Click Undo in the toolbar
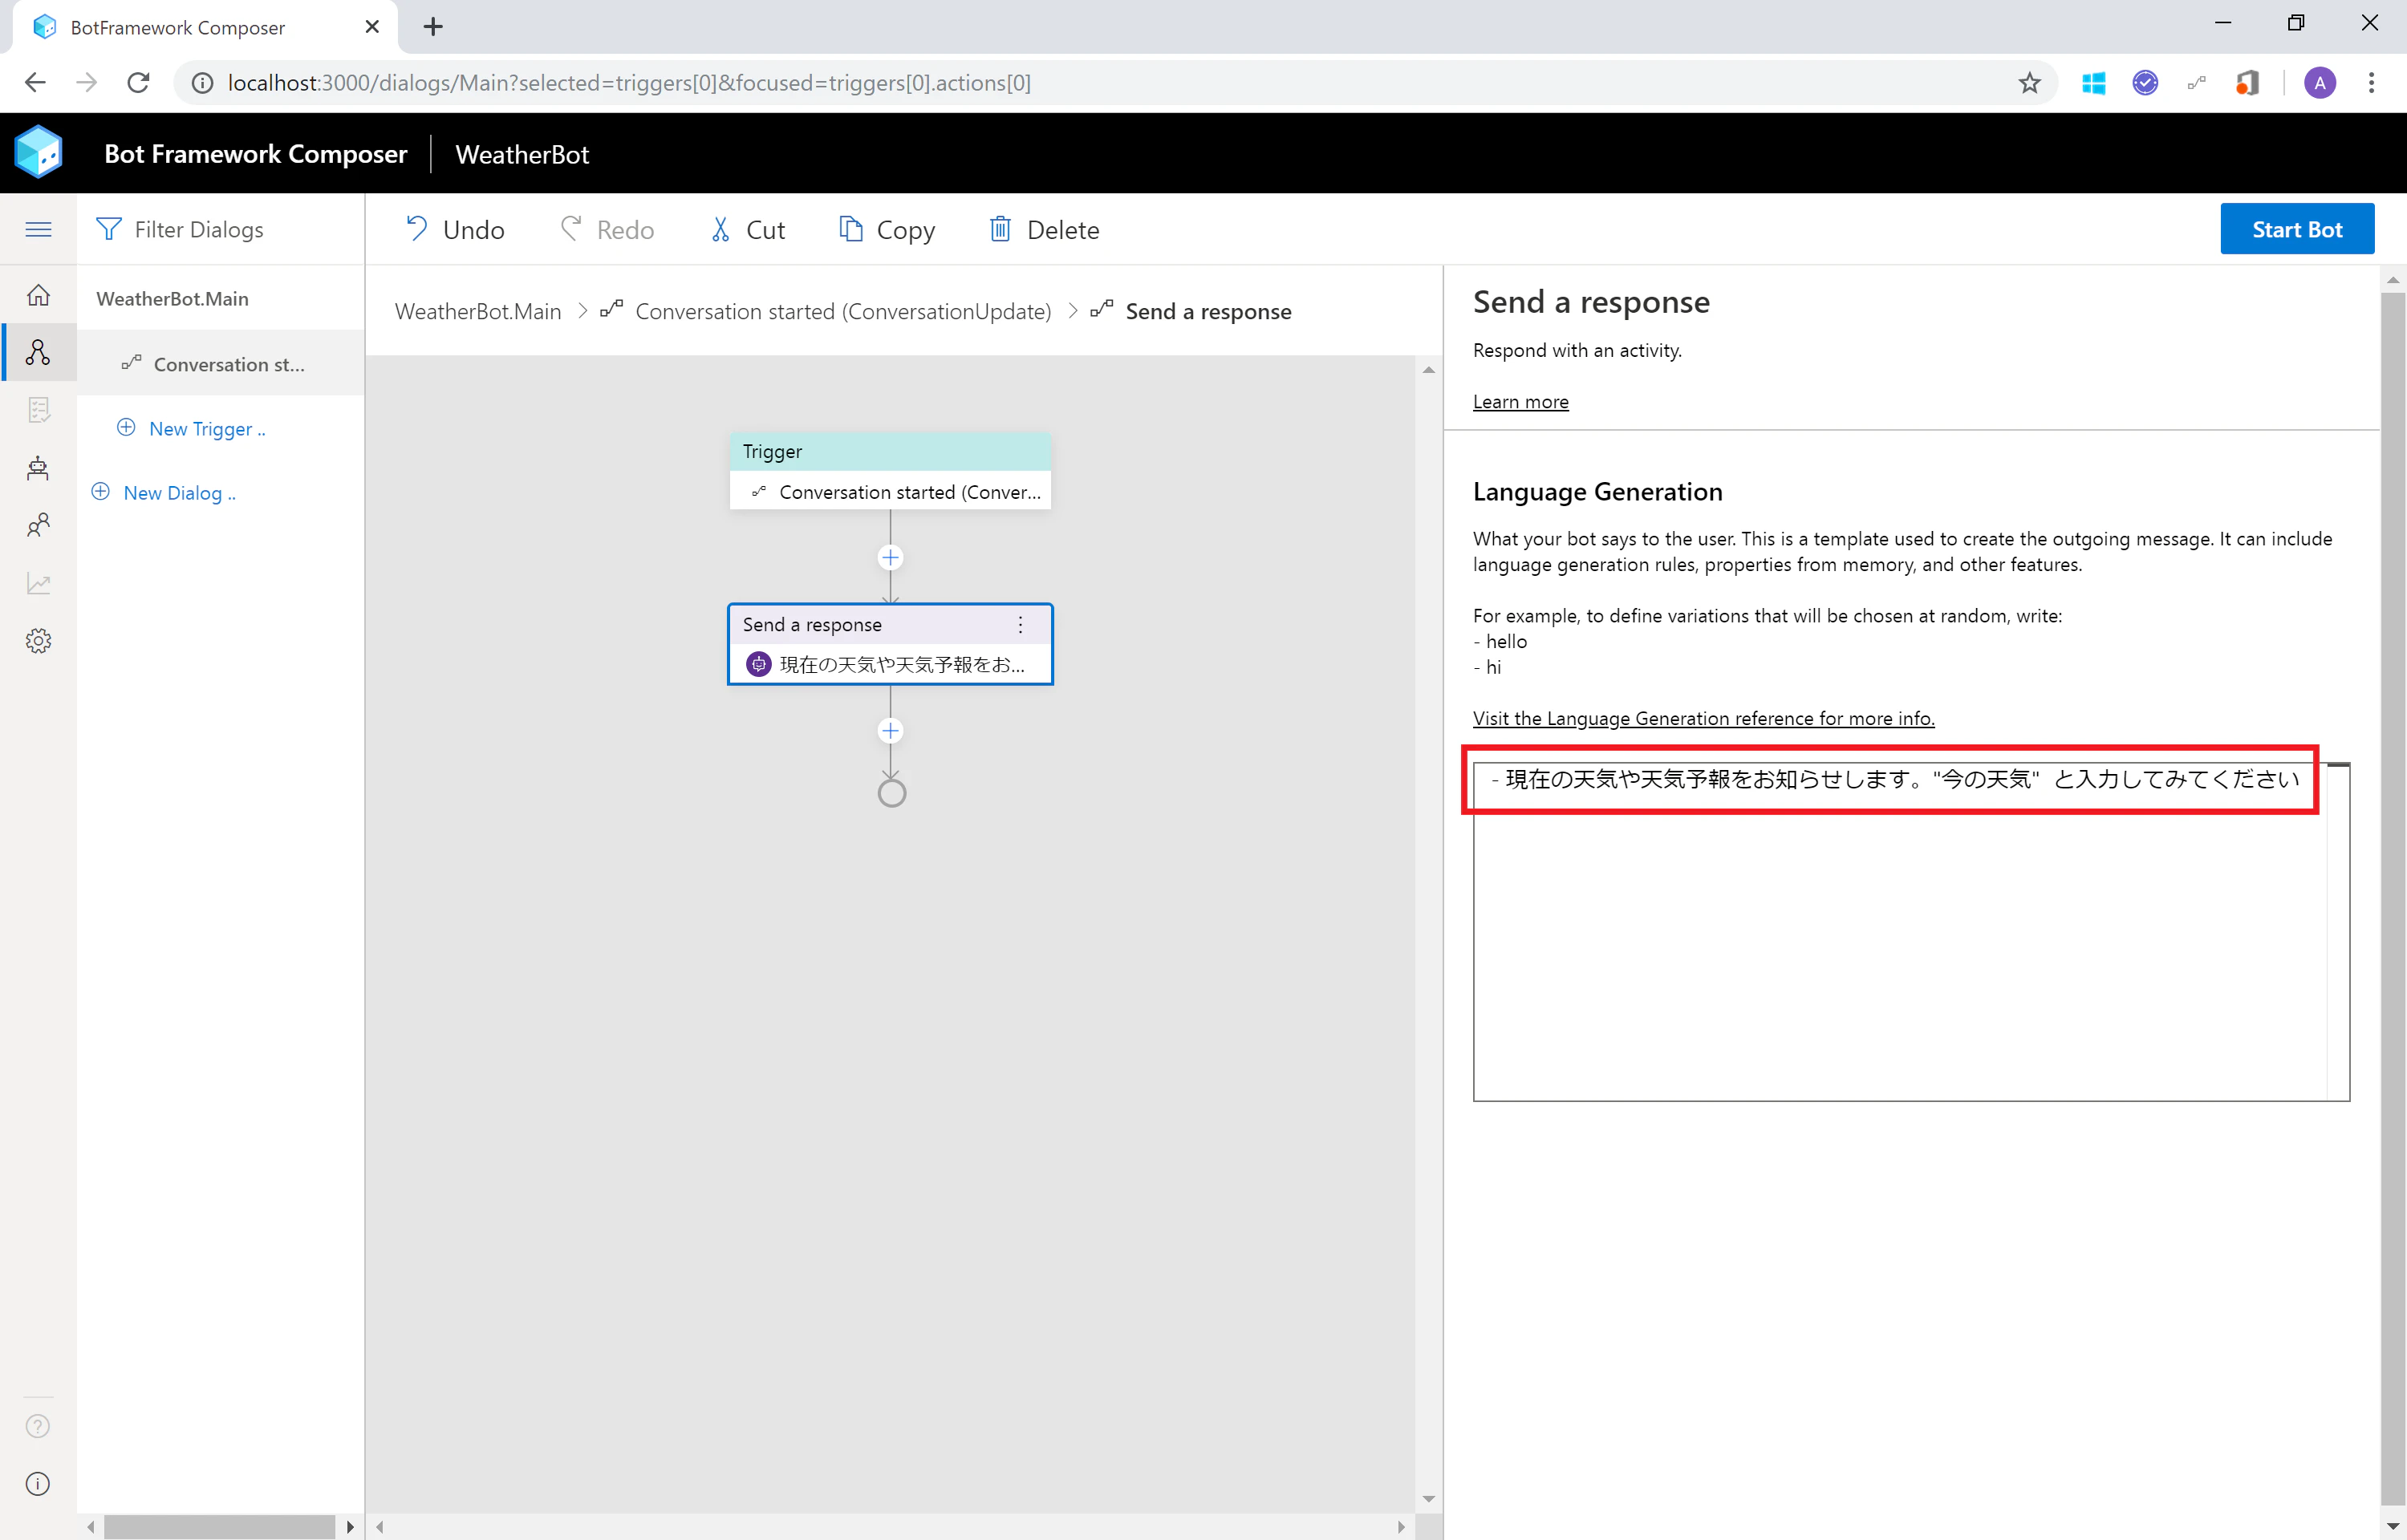Screen dimensions: 2407x1540 [455, 230]
